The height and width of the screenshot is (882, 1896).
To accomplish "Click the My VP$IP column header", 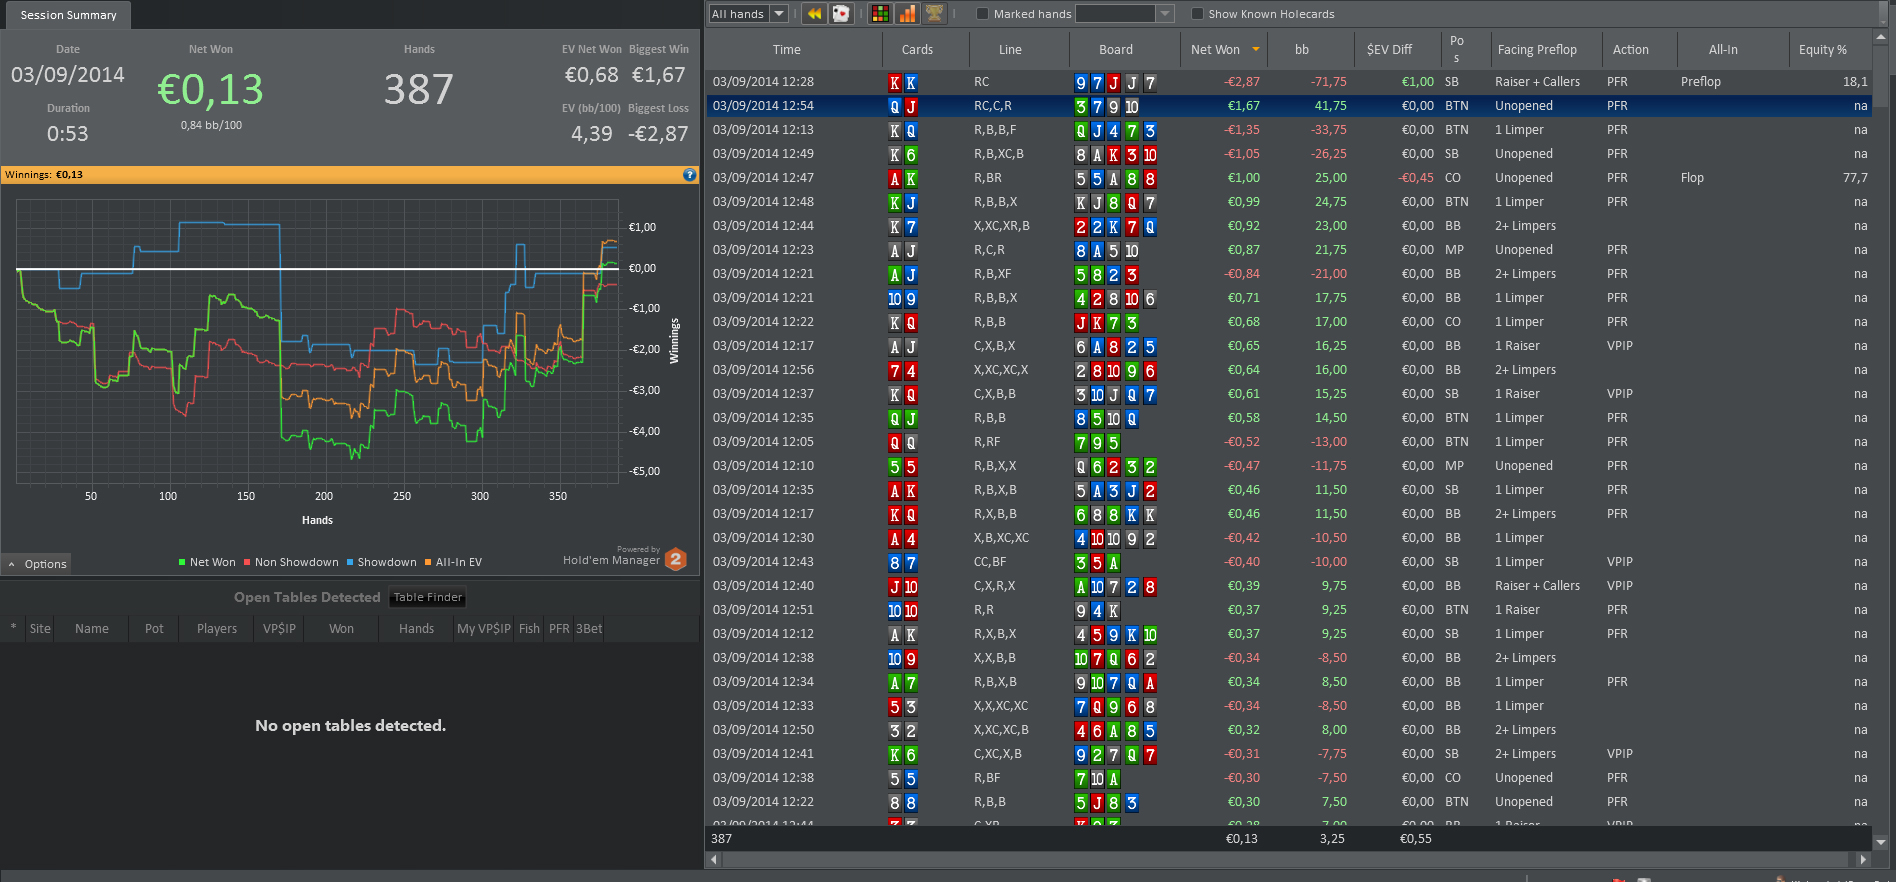I will coord(484,628).
